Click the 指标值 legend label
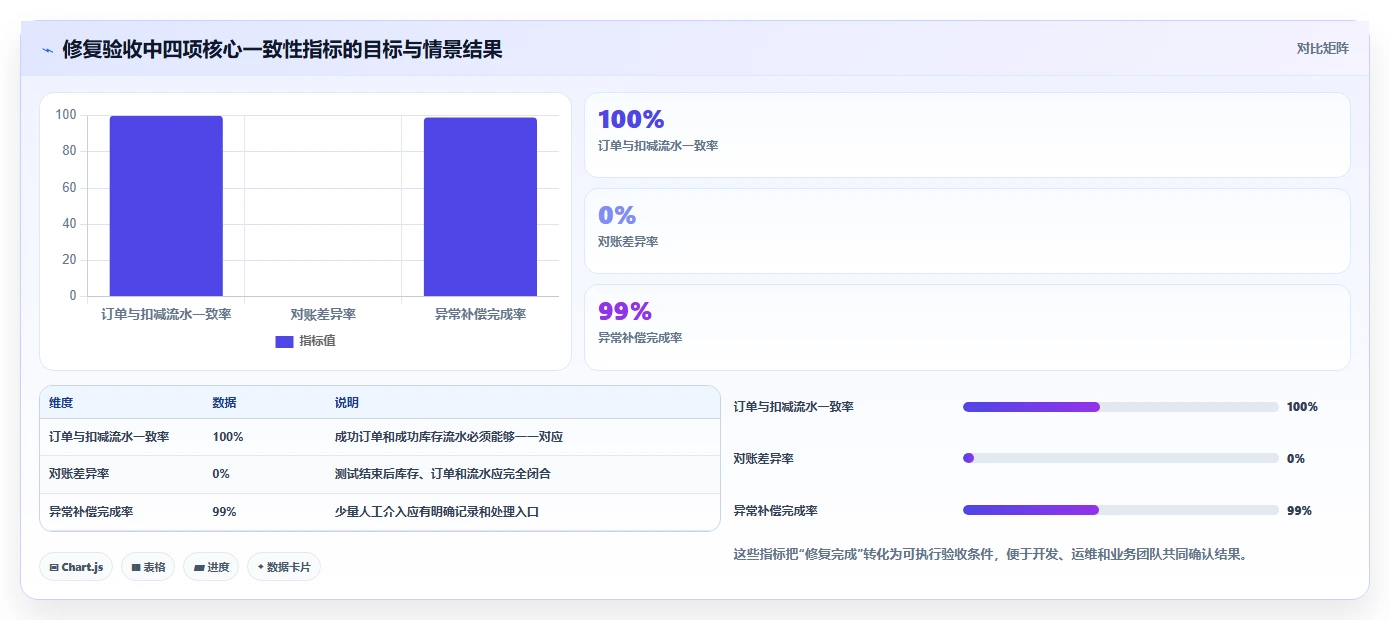1390x620 pixels. [x=317, y=342]
